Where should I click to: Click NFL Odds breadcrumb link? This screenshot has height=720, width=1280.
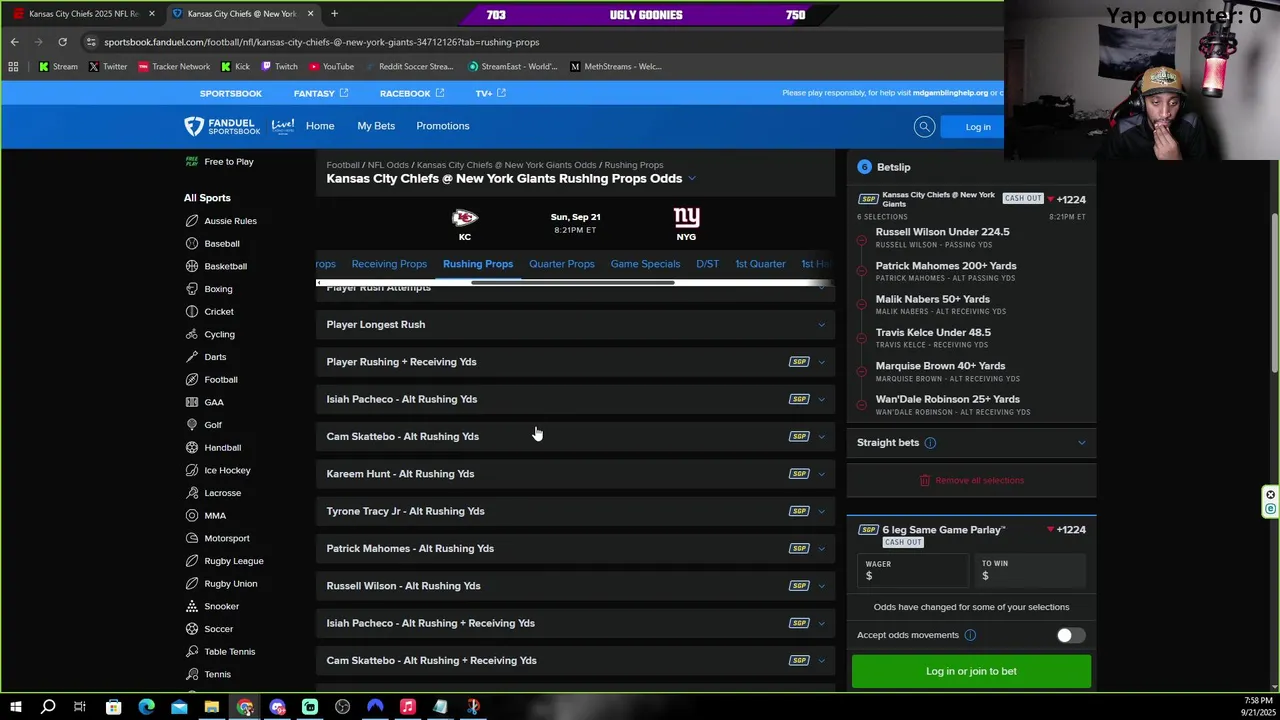coord(388,165)
